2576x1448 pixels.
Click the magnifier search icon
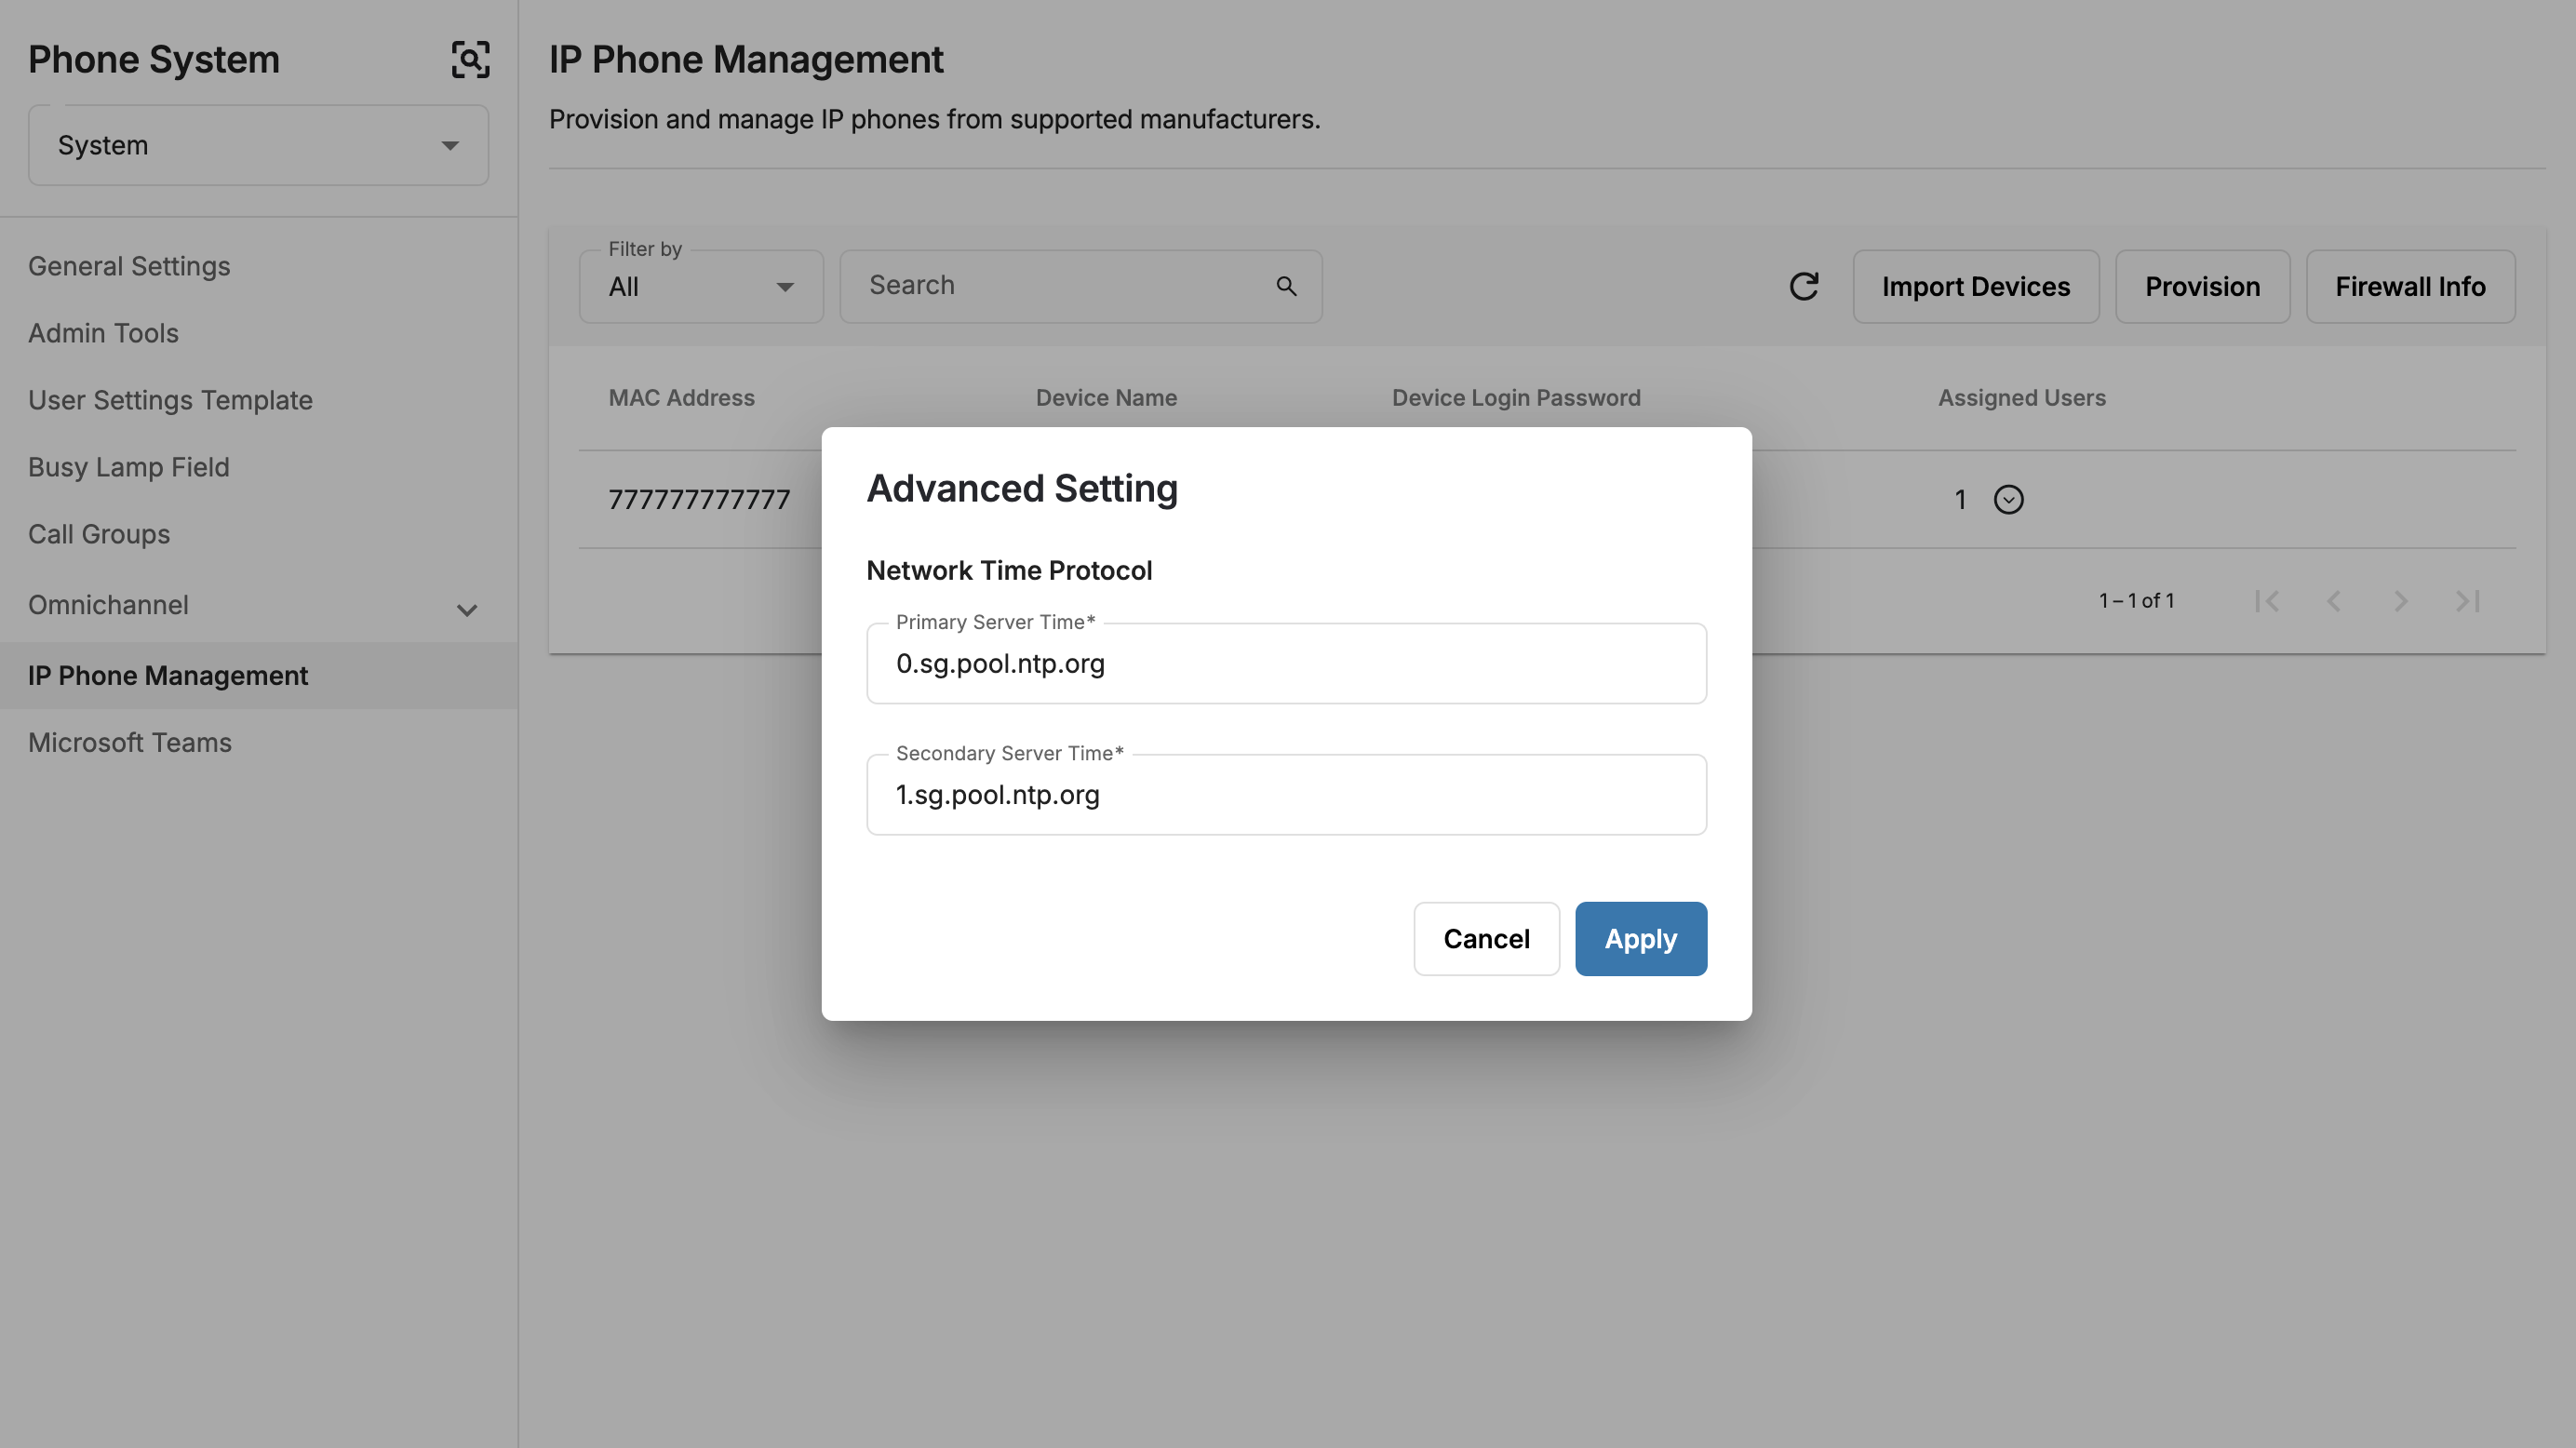[x=1286, y=287]
